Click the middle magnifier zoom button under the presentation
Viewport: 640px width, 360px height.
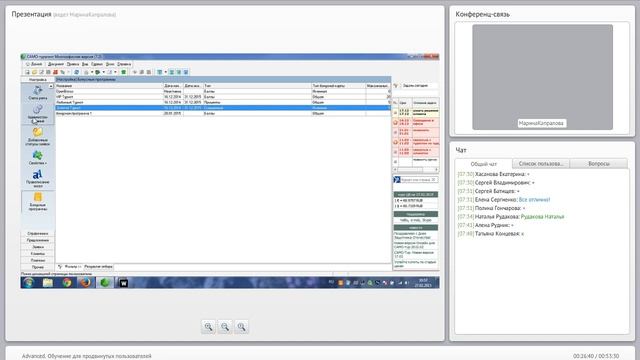pos(225,327)
